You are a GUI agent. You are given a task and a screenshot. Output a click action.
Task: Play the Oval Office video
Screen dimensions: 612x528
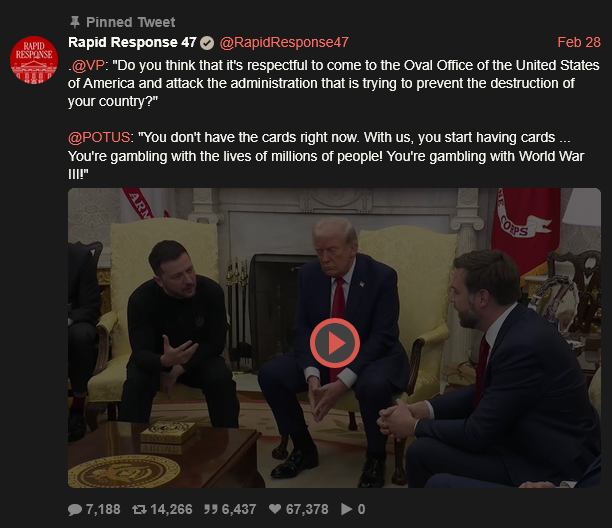pyautogui.click(x=334, y=343)
